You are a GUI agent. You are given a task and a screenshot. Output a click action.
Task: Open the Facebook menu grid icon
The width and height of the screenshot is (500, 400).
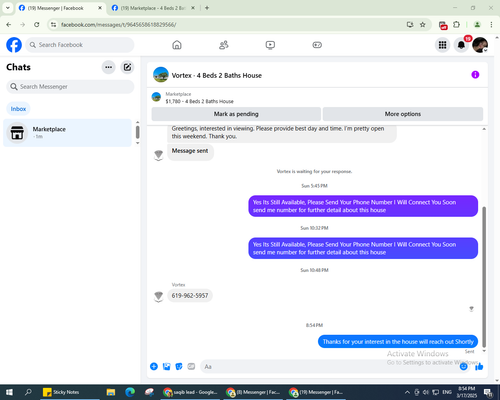442,45
